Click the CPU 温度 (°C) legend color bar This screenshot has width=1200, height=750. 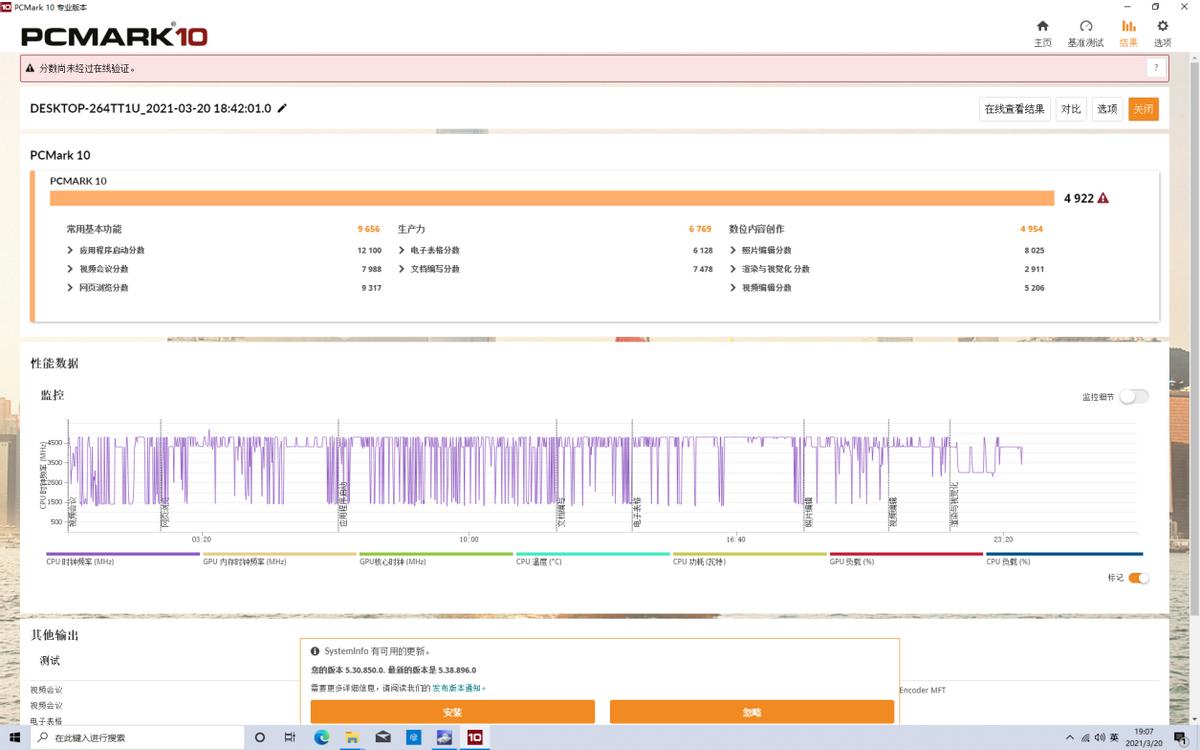tap(593, 554)
